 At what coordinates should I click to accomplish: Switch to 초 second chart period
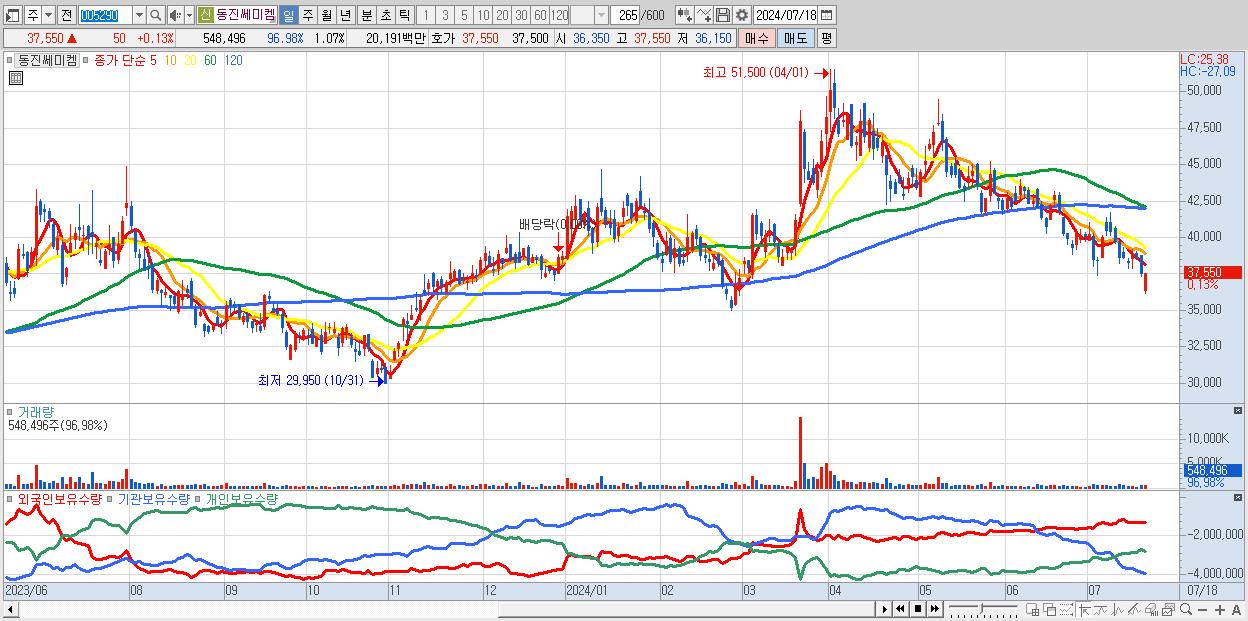385,15
